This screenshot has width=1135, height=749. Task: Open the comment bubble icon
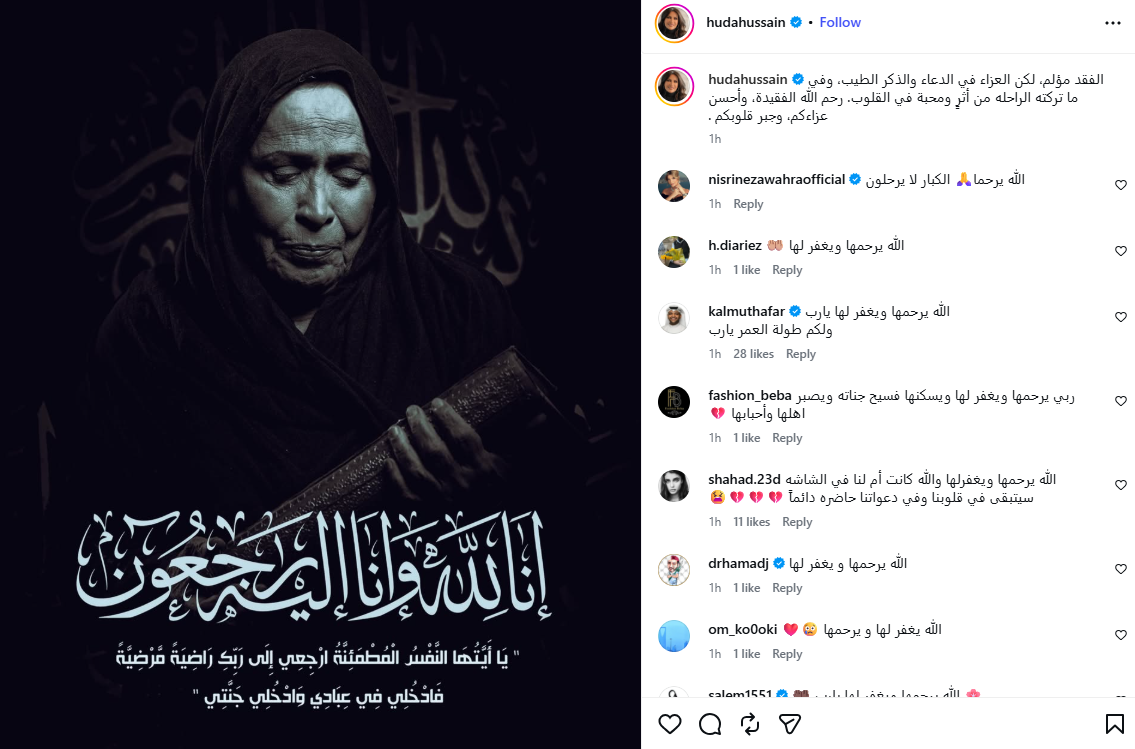point(710,724)
